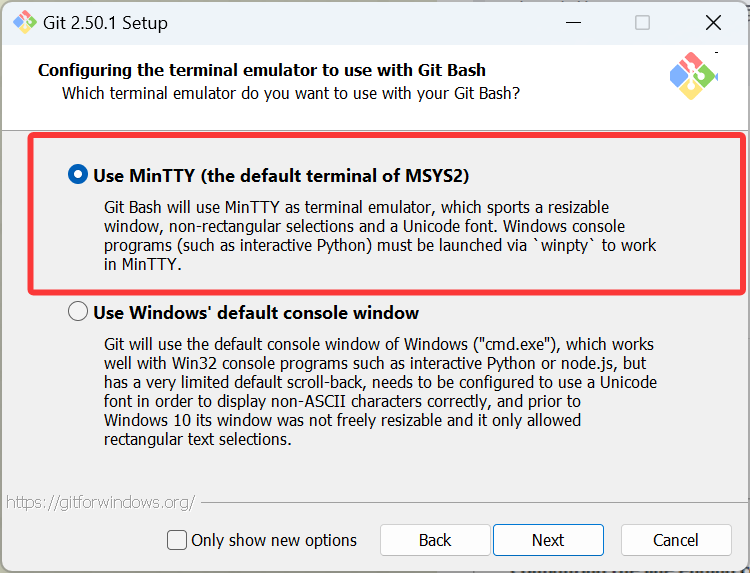Click the "Use MinTTY (the default terminal of MSYS2)" label
Viewport: 750px width, 573px height.
(x=281, y=176)
